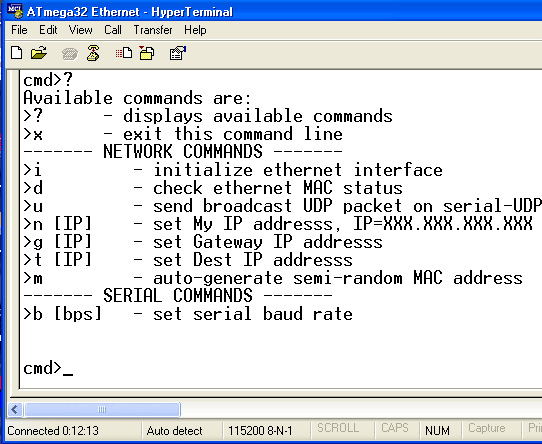Click the horizontal scrollbar thumb

pyautogui.click(x=102, y=410)
